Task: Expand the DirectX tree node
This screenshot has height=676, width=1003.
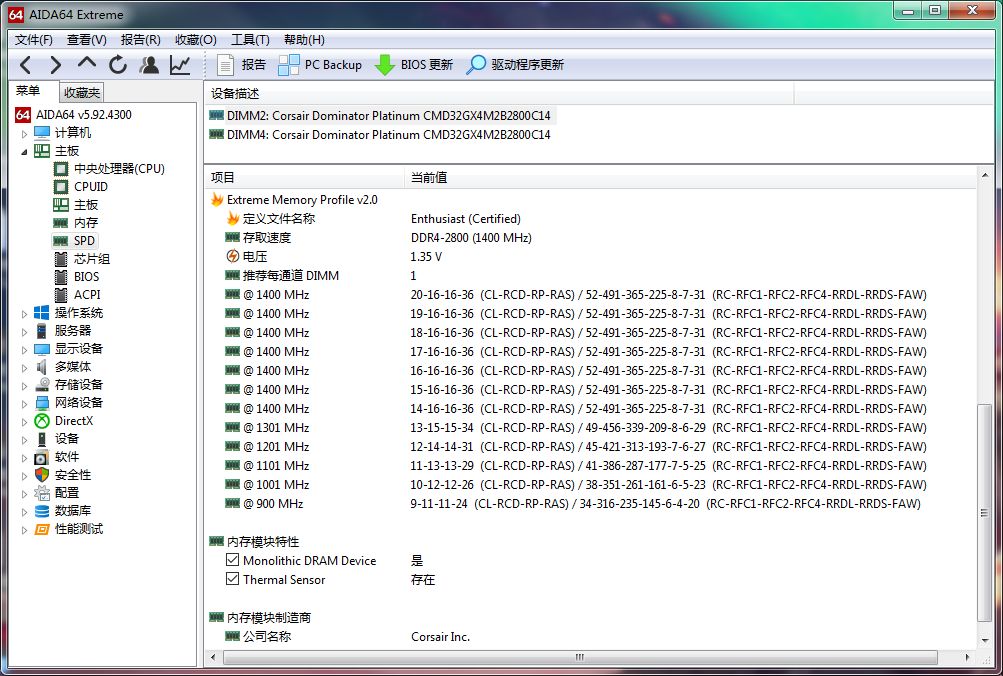Action: coord(24,421)
